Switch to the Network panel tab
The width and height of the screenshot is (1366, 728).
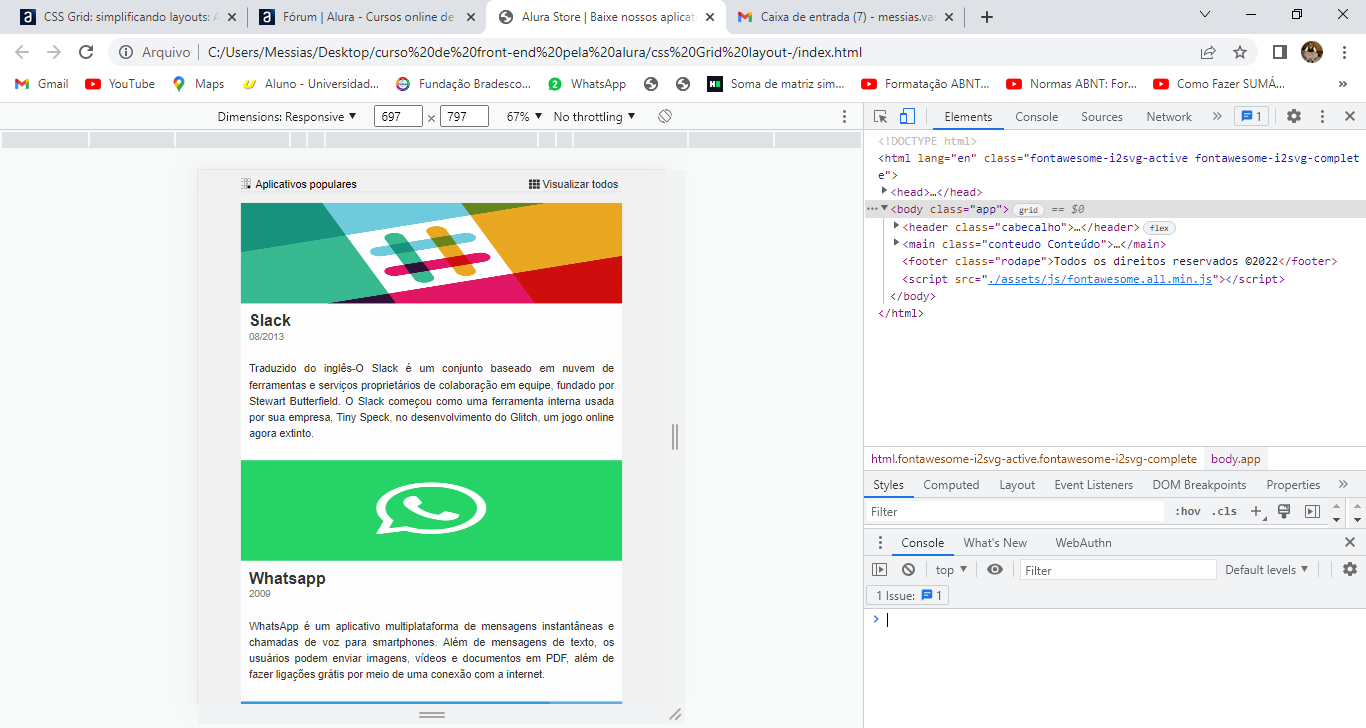(1169, 117)
